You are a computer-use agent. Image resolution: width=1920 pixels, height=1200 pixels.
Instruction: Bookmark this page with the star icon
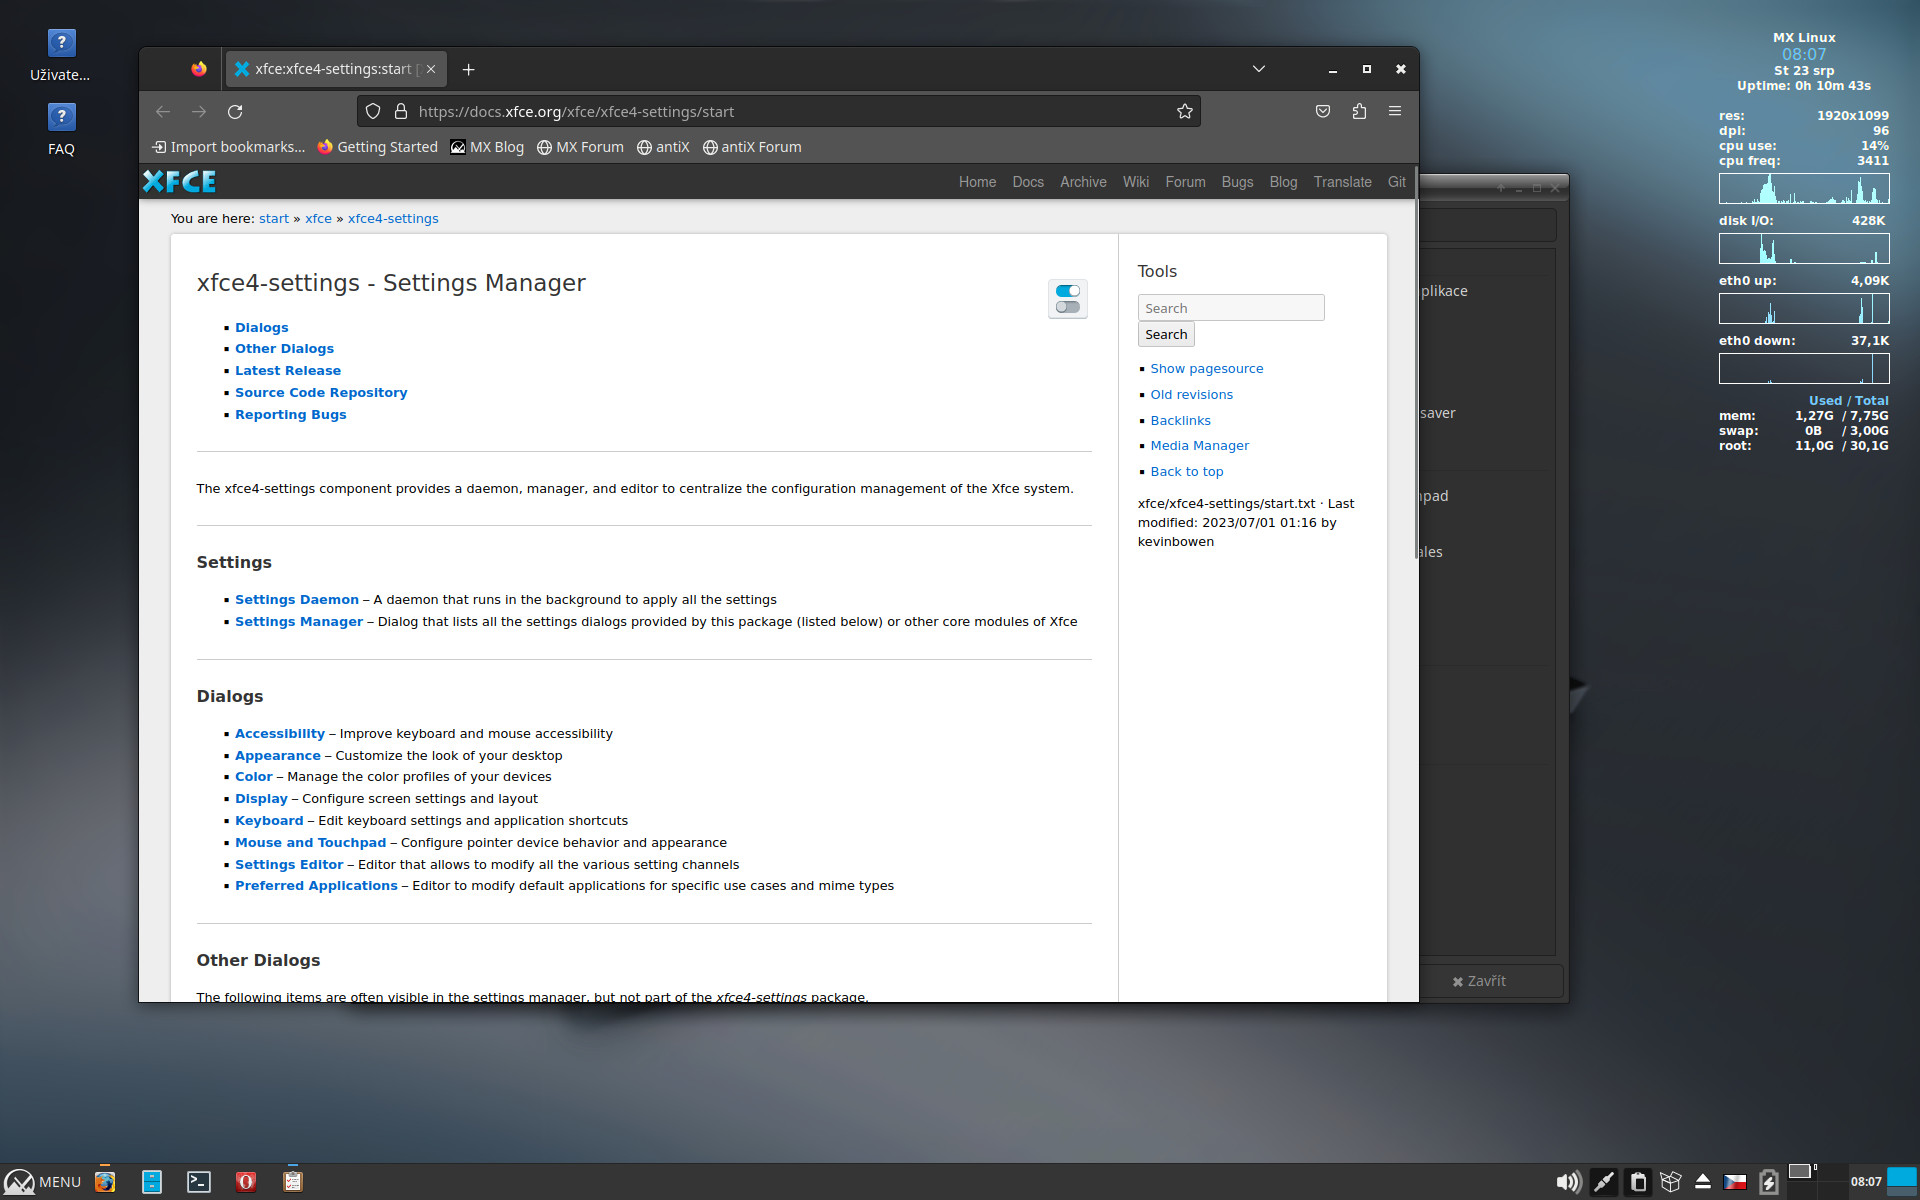pos(1185,112)
